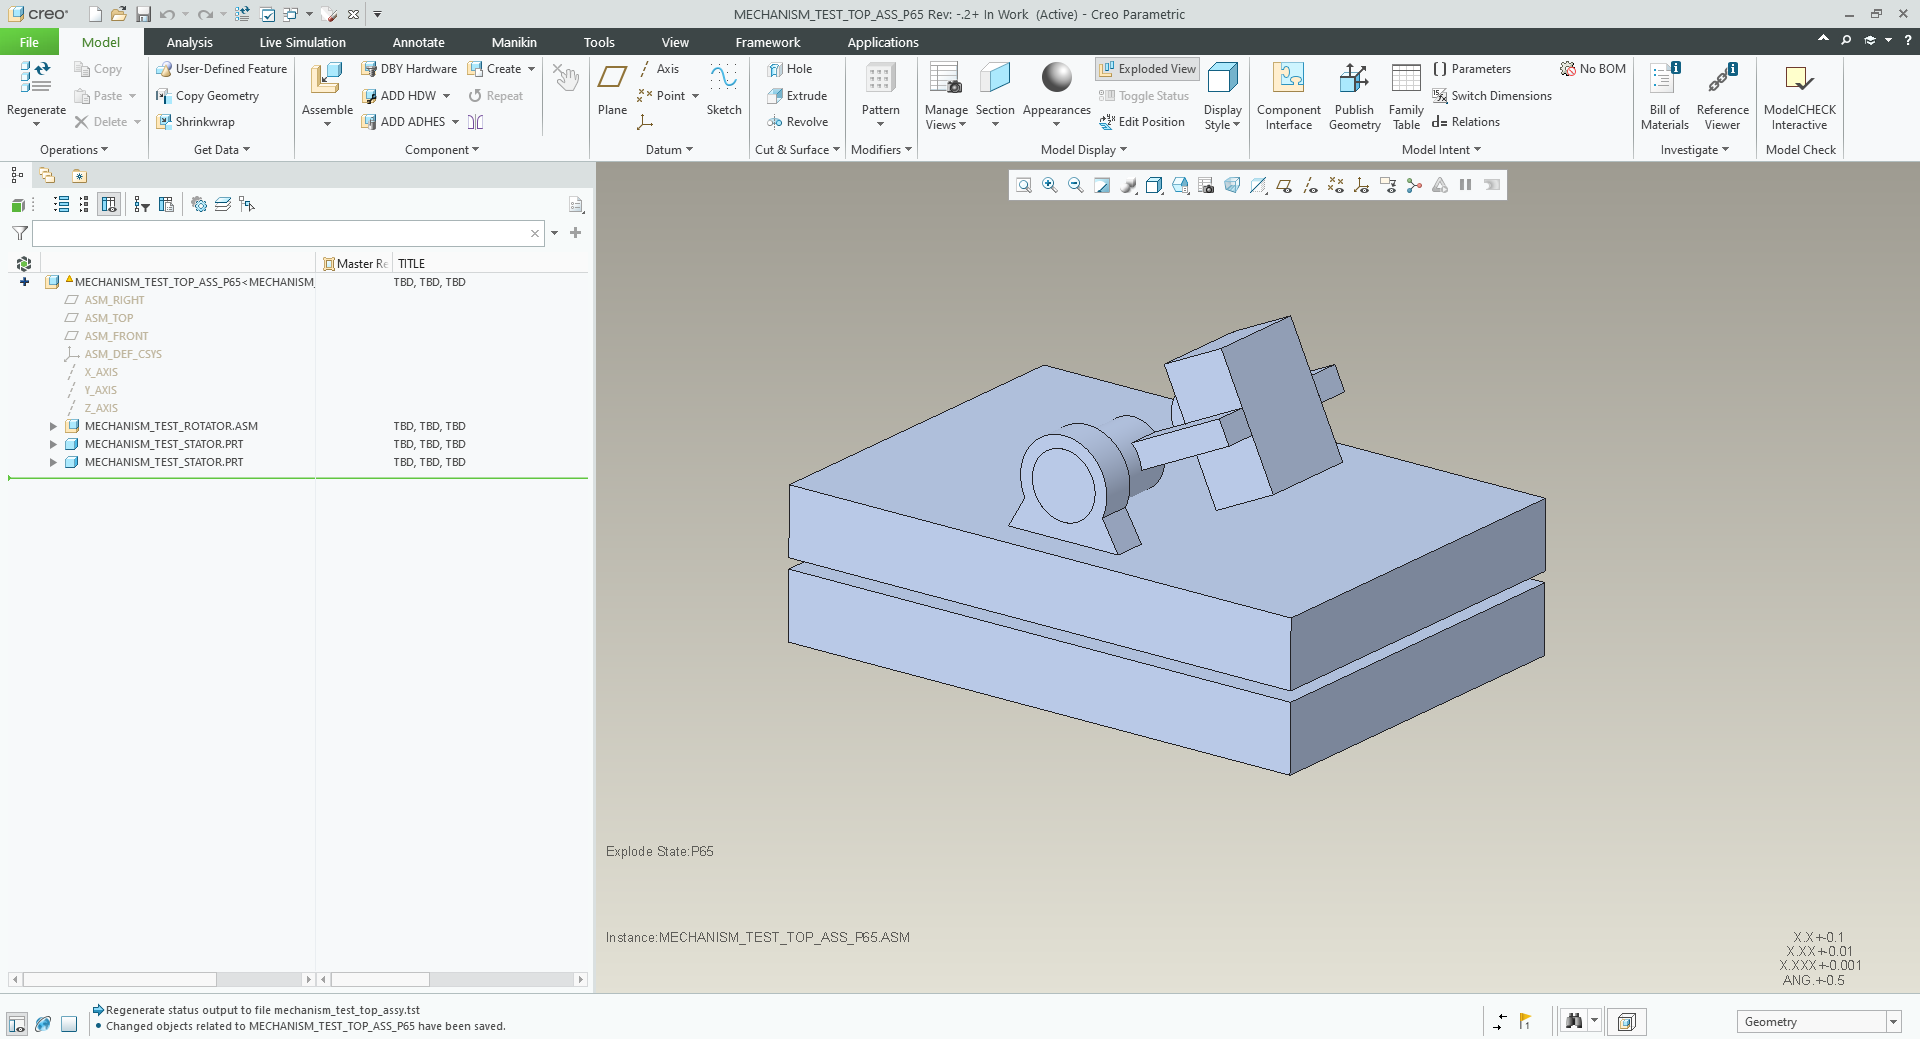1920x1040 pixels.
Task: Toggle datum plane display visibility
Action: pos(1283,185)
